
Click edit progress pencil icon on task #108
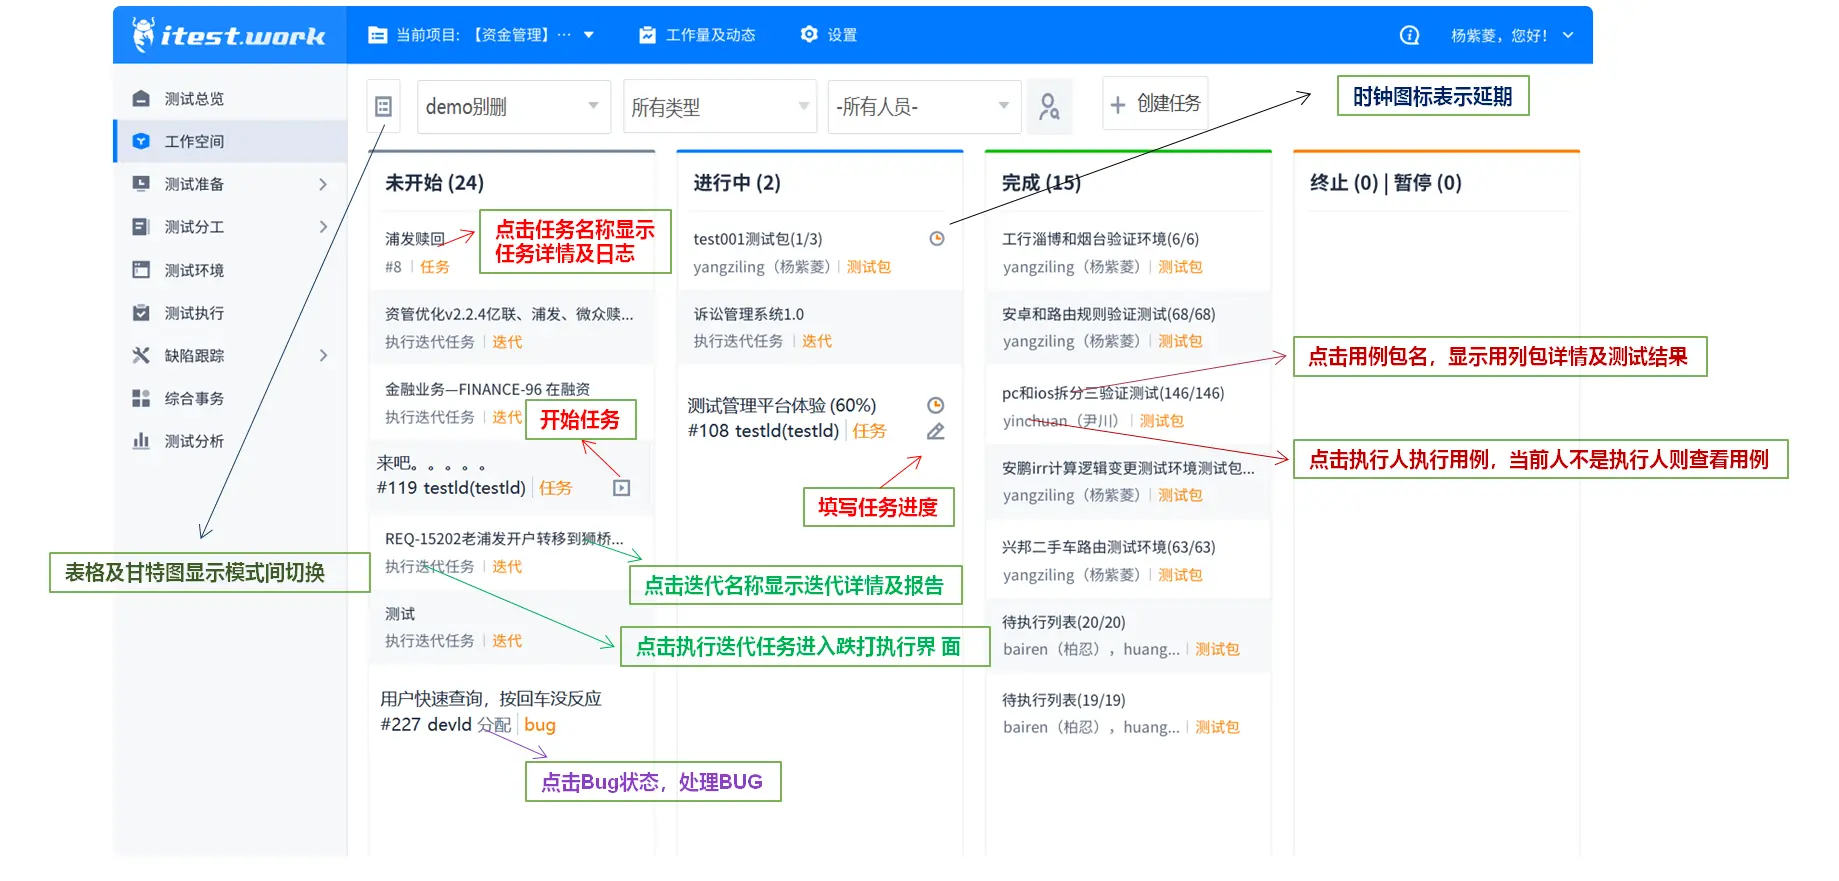click(936, 432)
